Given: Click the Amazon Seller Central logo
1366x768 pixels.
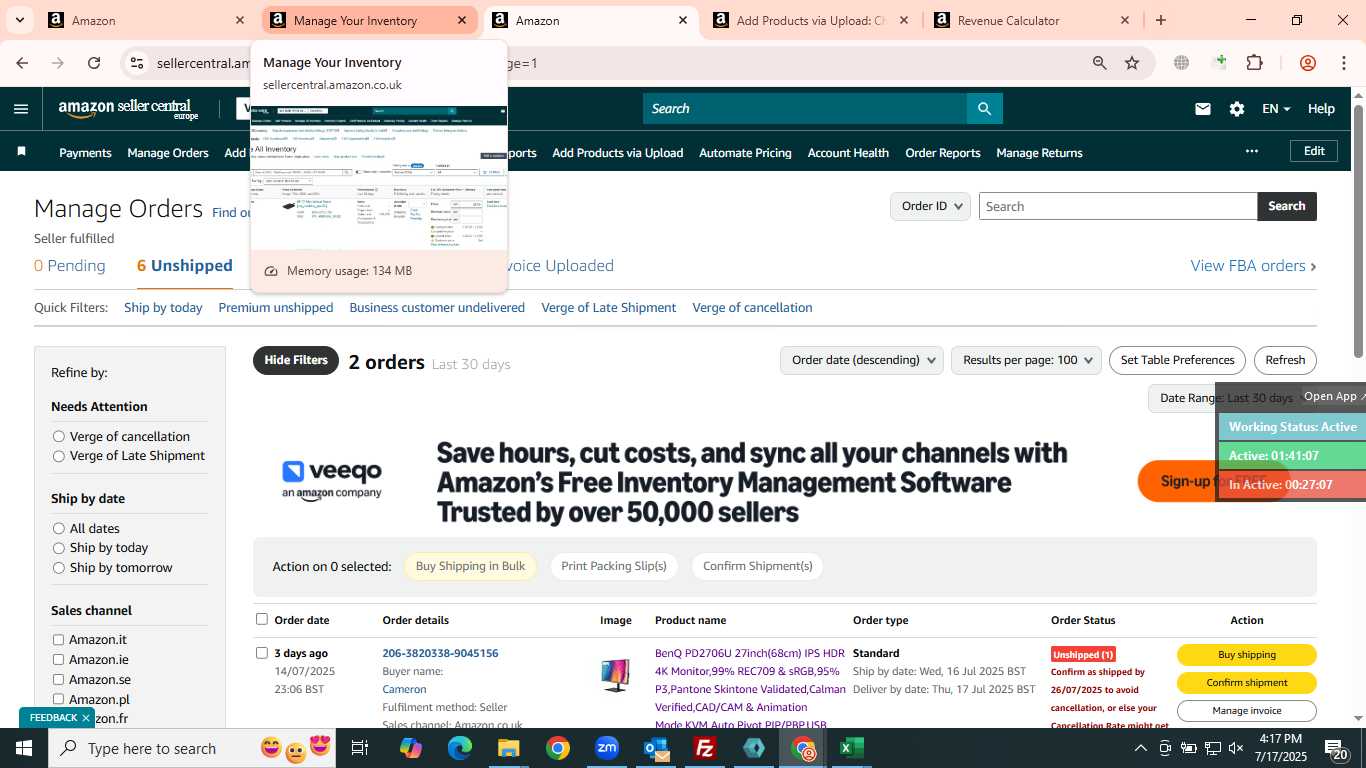Looking at the screenshot, I should tap(128, 109).
